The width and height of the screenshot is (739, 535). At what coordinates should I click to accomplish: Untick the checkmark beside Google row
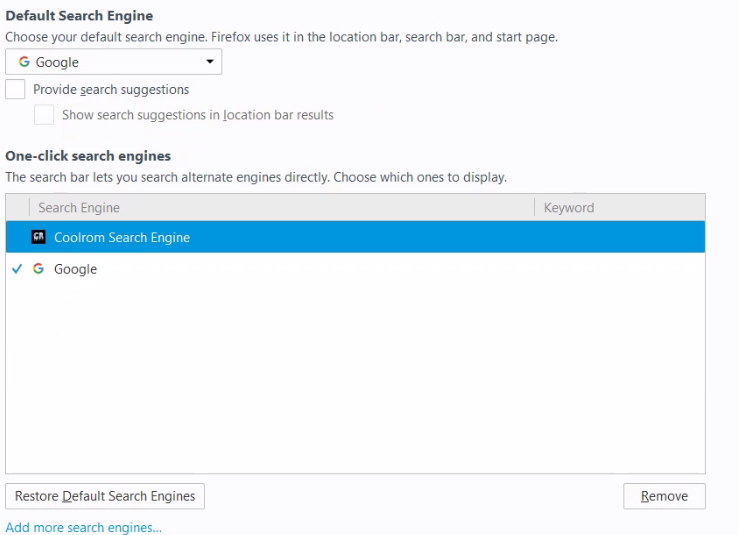[x=17, y=269]
